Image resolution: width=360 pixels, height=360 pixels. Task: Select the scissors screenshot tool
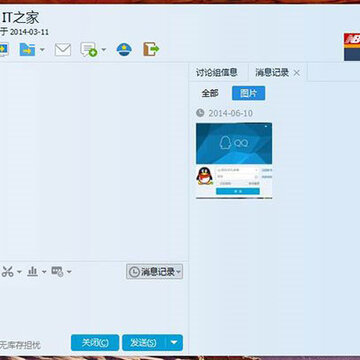point(7,272)
